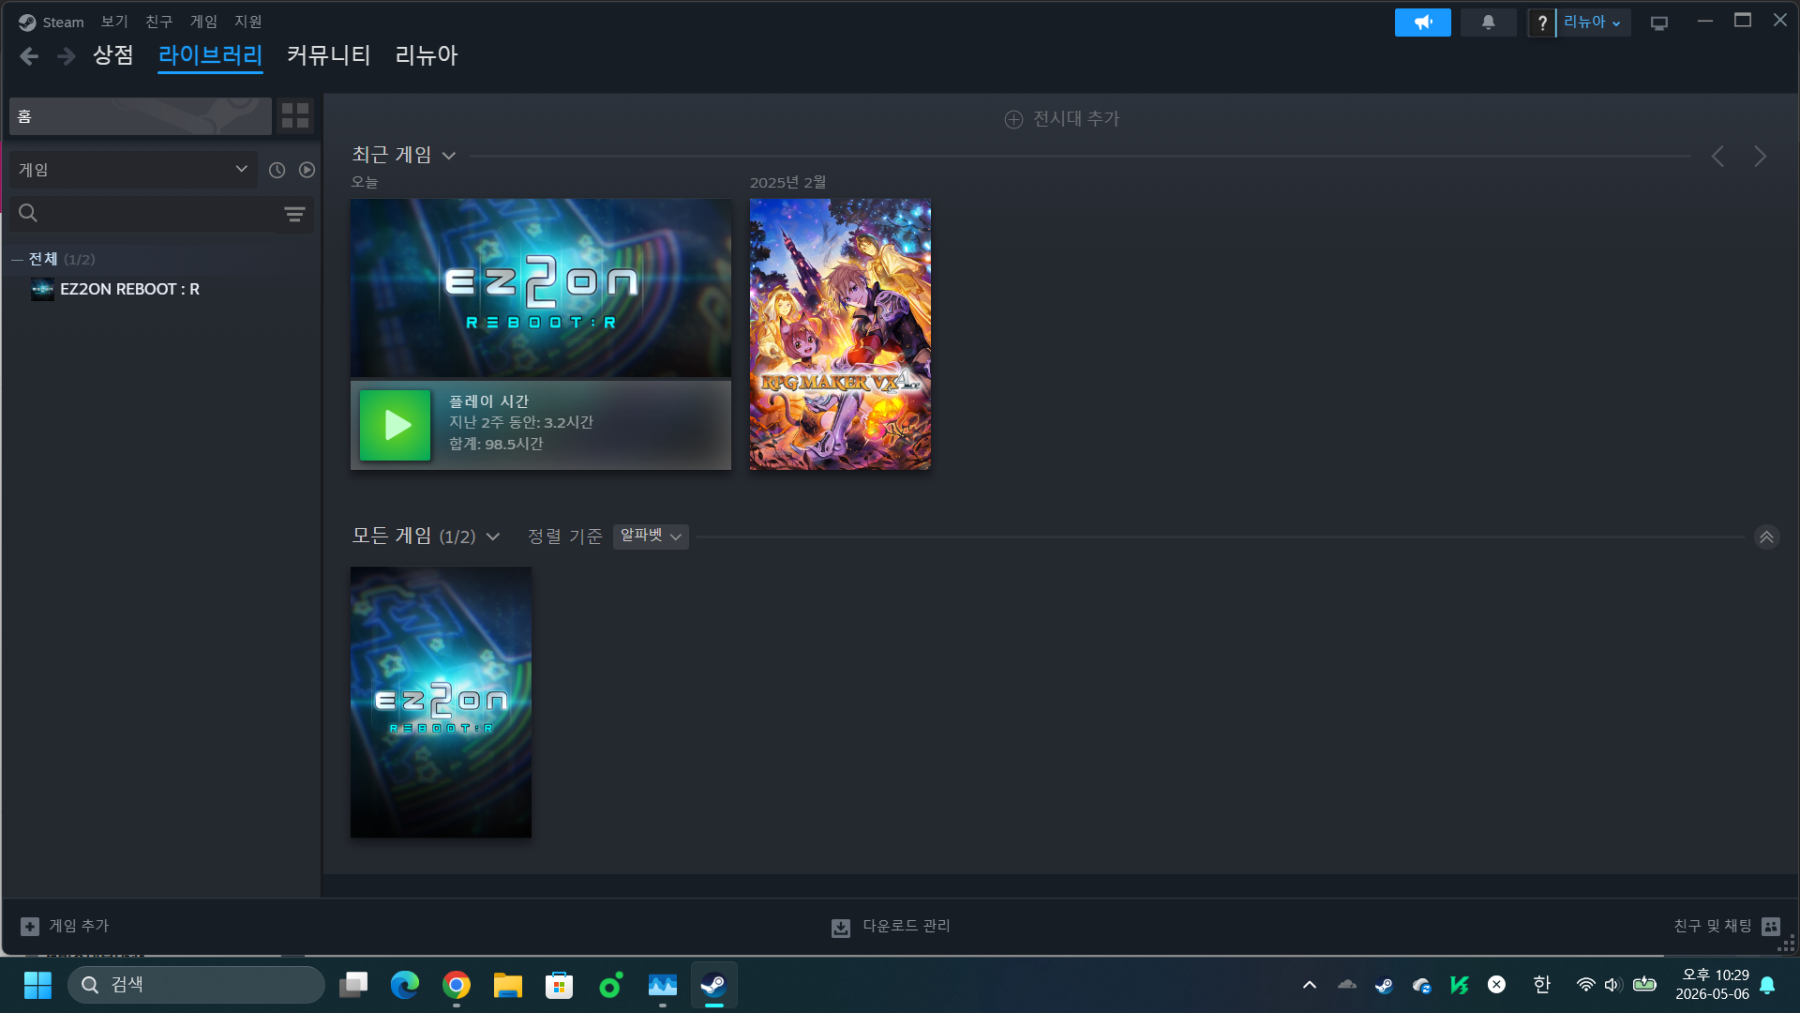Open Microsoft Store from the taskbar
This screenshot has height=1013, width=1800.
pyautogui.click(x=559, y=985)
